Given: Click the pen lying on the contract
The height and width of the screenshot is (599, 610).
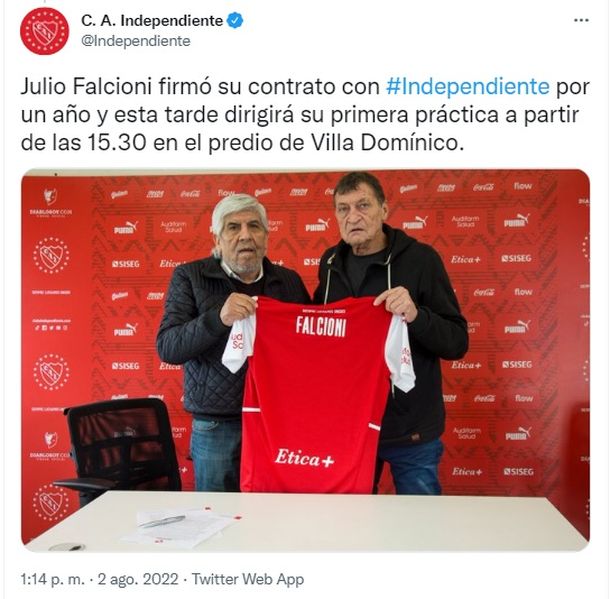Looking at the screenshot, I should (162, 521).
